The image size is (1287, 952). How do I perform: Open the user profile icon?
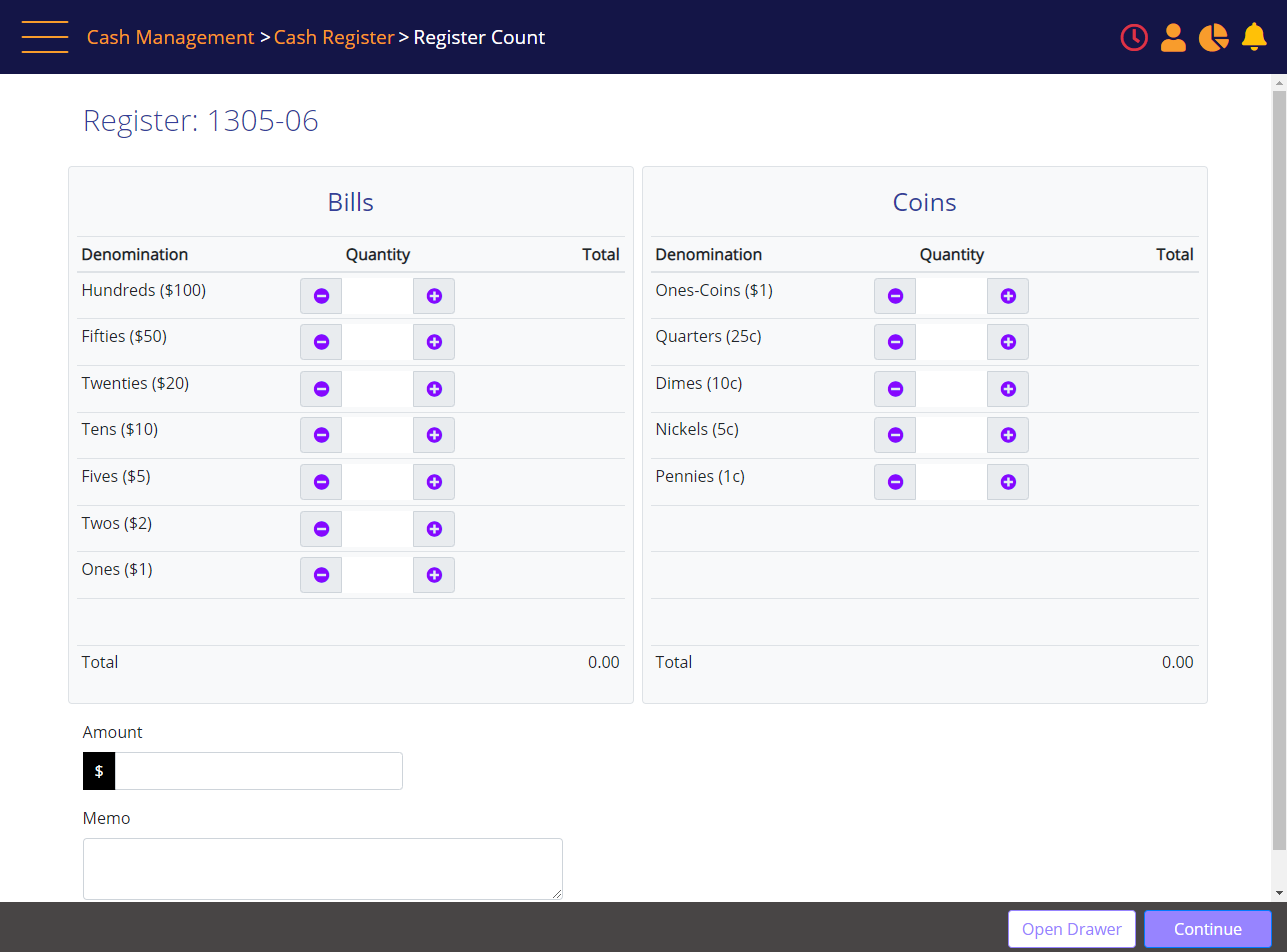[1173, 37]
